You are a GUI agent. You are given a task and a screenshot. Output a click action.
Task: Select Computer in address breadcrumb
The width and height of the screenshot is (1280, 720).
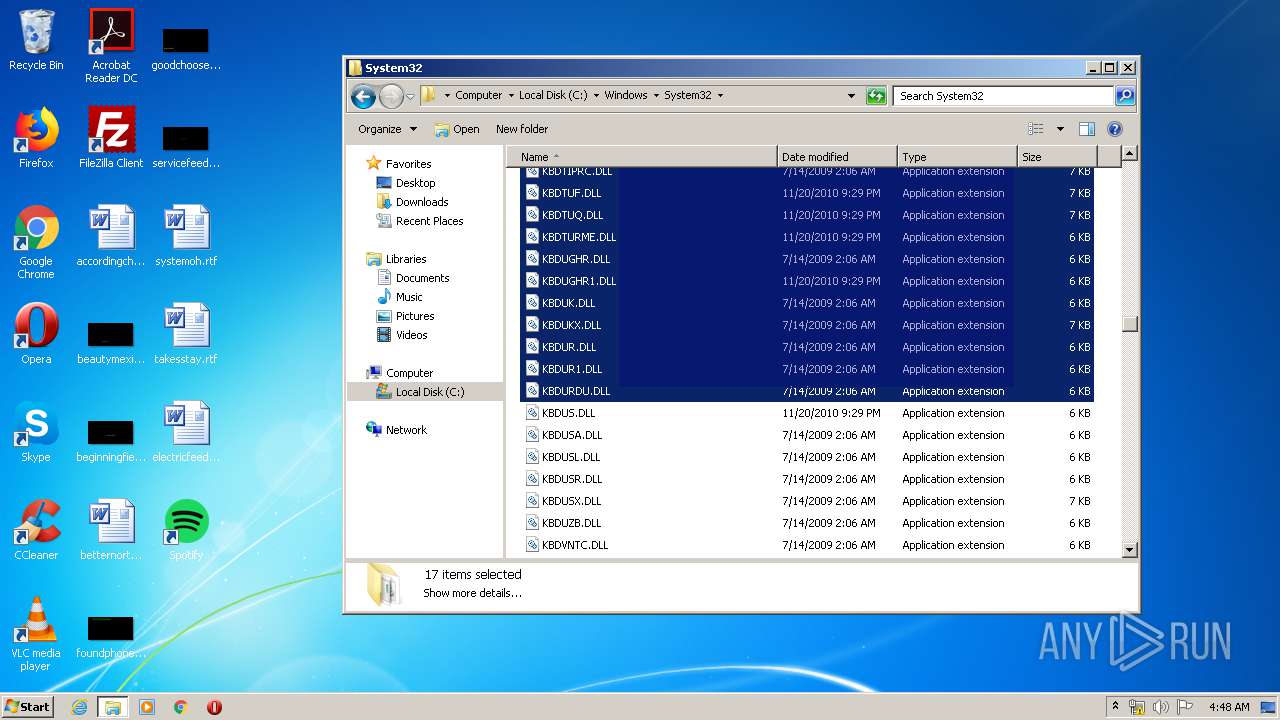[478, 96]
